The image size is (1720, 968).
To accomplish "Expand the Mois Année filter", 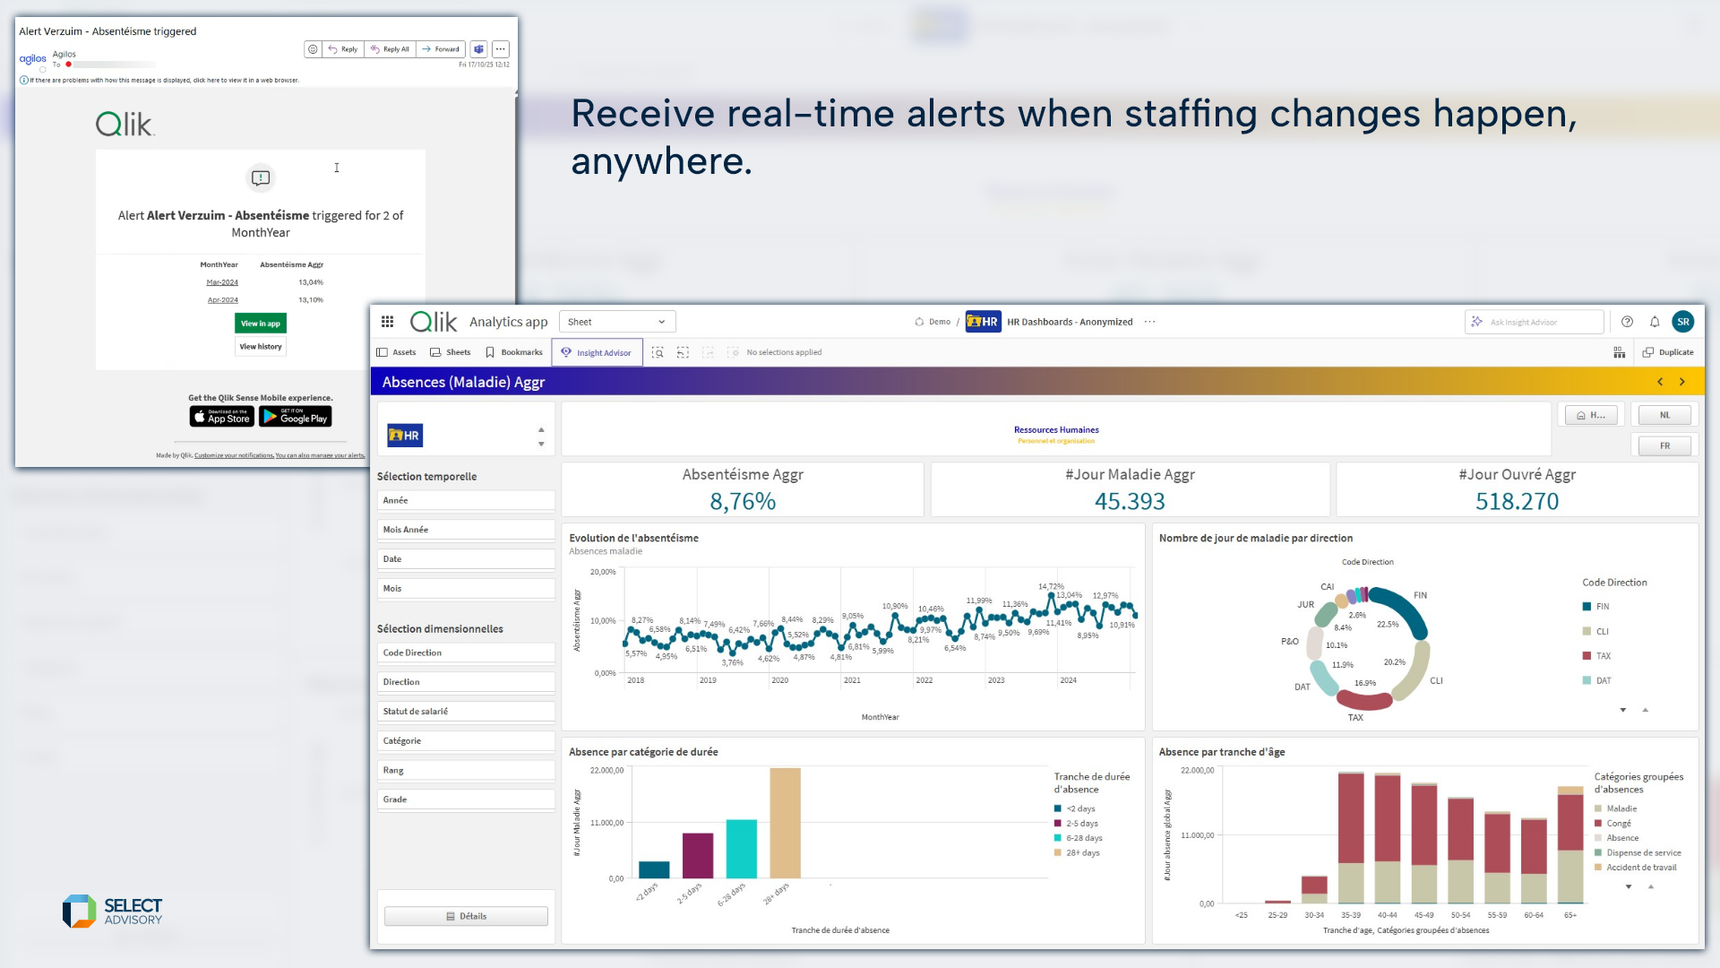I will (x=466, y=530).
